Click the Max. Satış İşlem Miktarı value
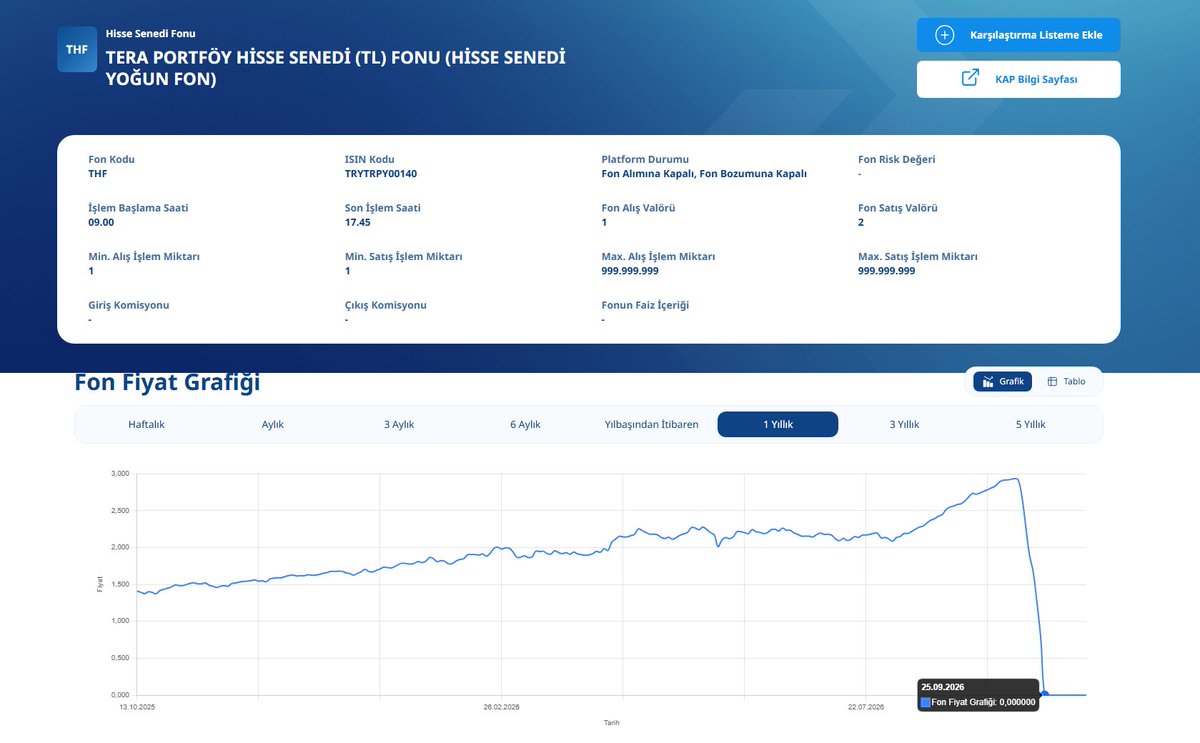Screen dimensions: 1200x743 (886, 271)
